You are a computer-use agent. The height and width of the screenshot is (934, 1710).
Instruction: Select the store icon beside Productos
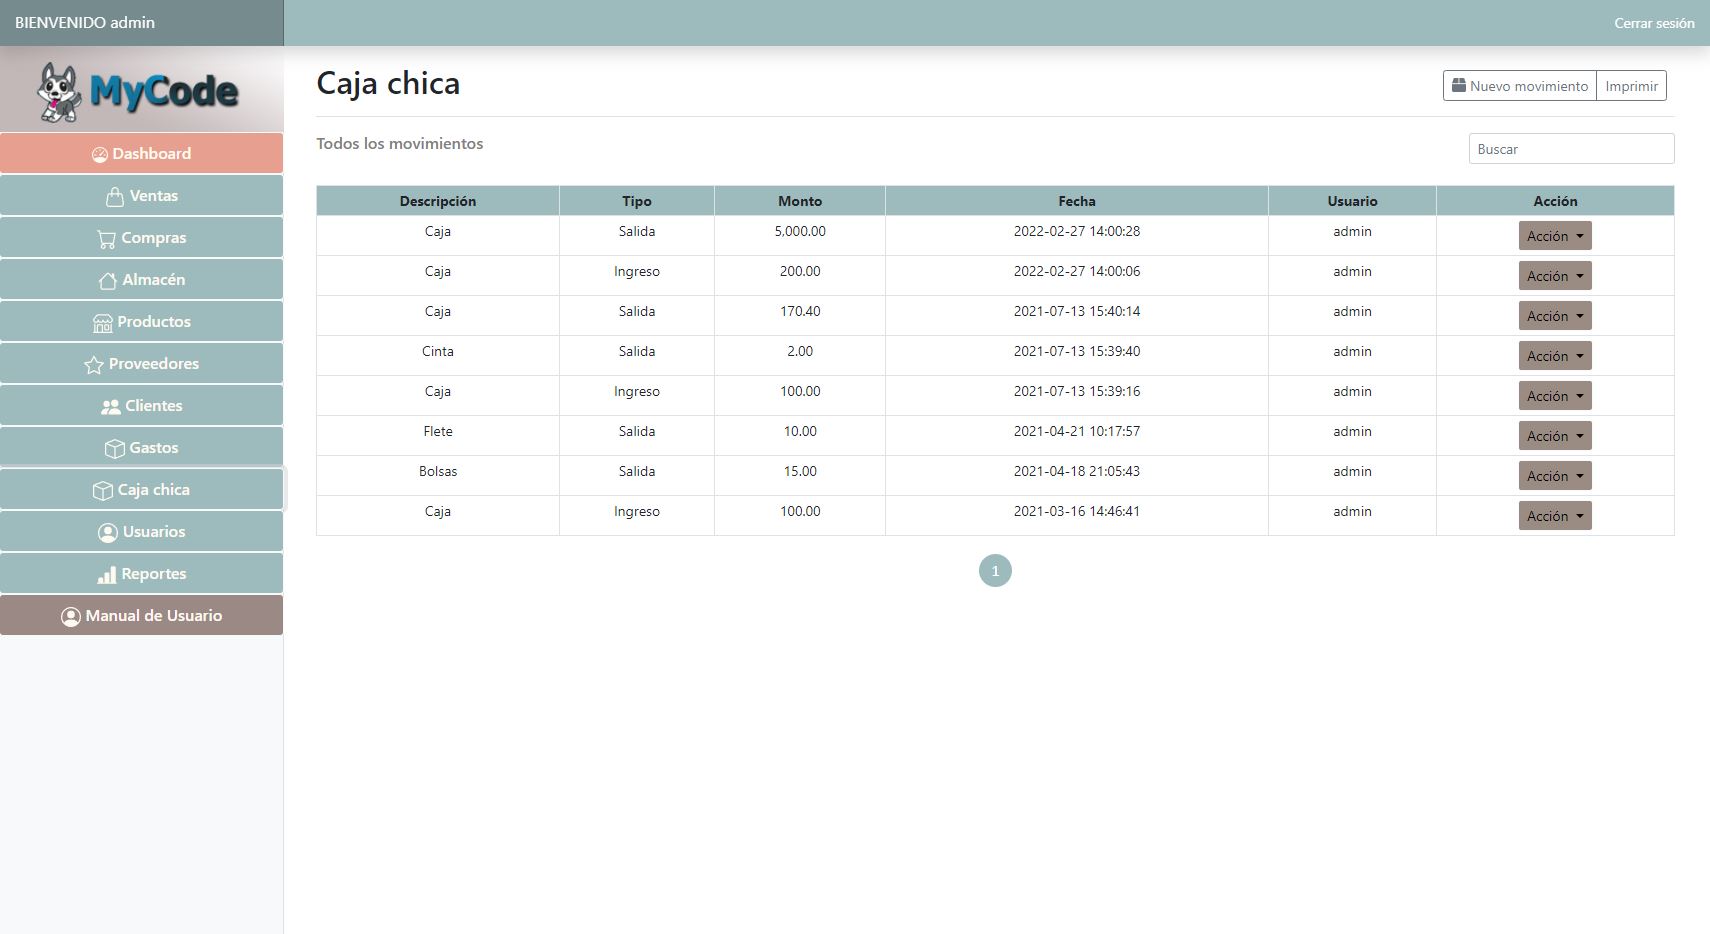[102, 323]
